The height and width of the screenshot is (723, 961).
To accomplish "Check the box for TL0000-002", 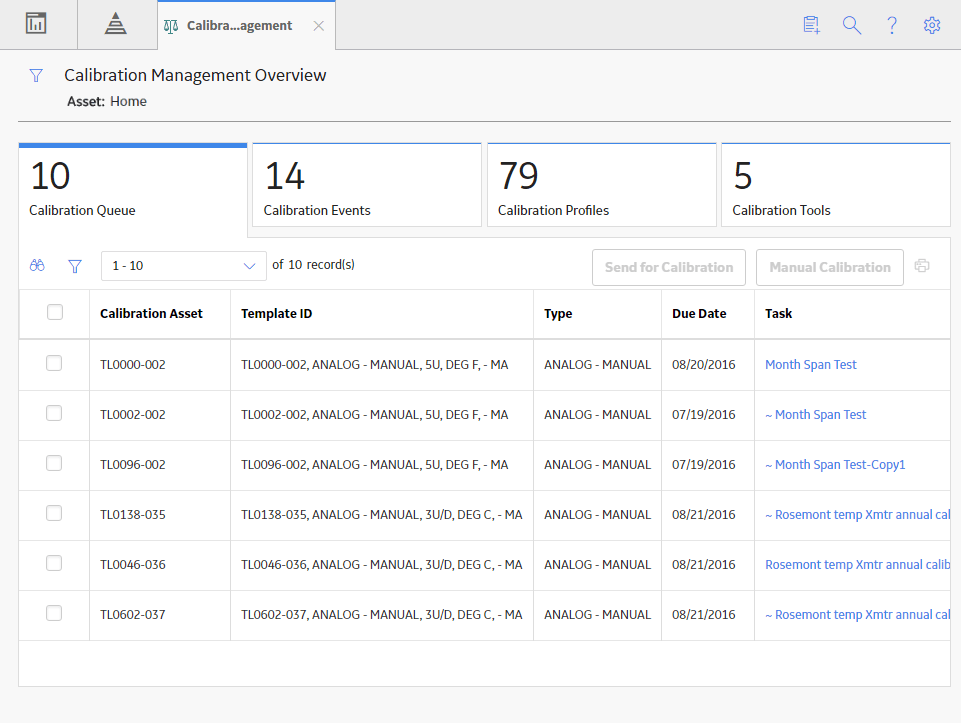I will click(x=54, y=363).
